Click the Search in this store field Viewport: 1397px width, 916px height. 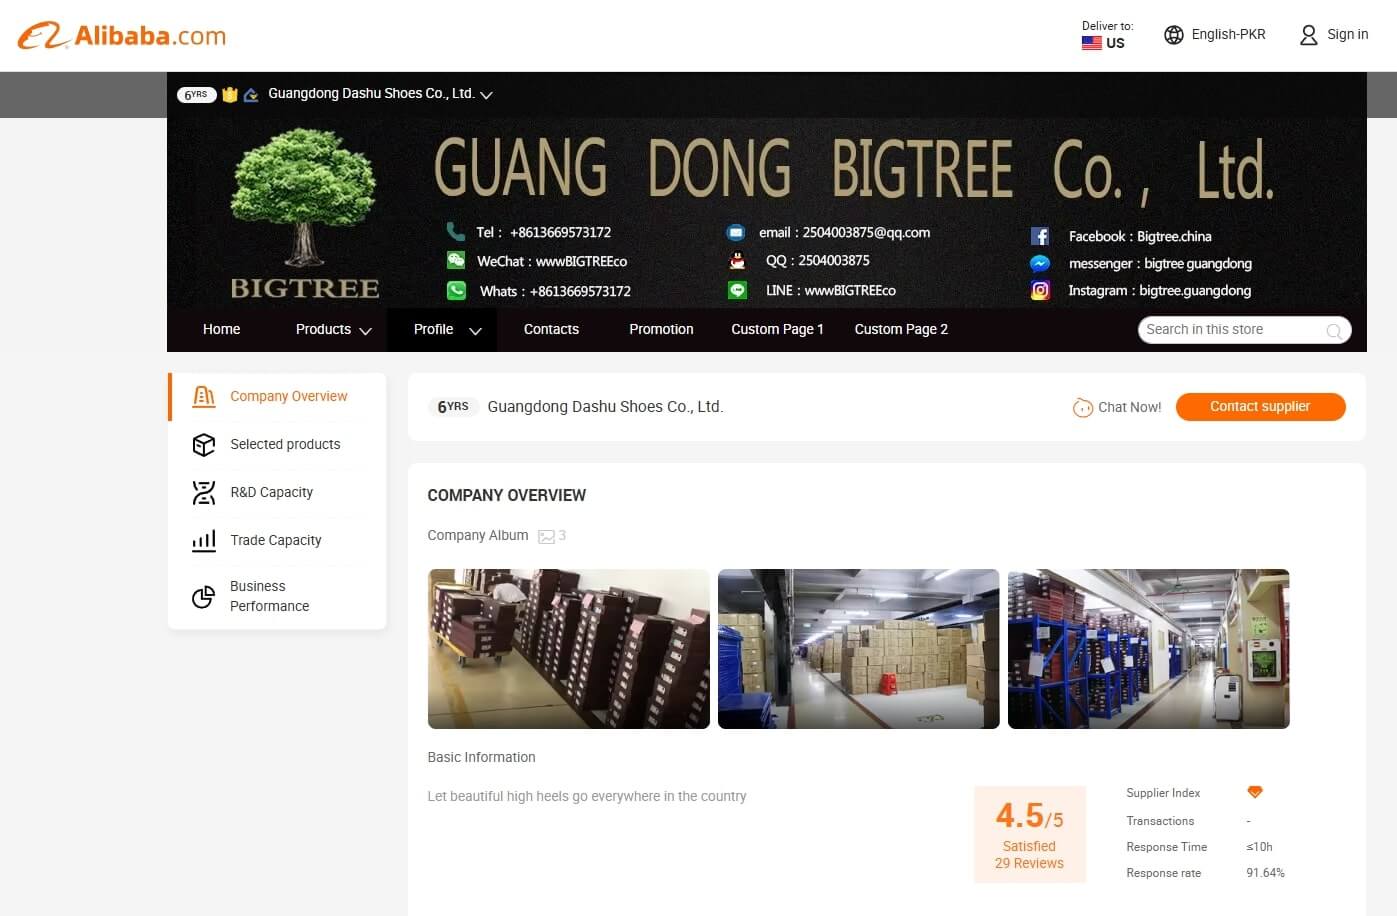click(x=1244, y=331)
